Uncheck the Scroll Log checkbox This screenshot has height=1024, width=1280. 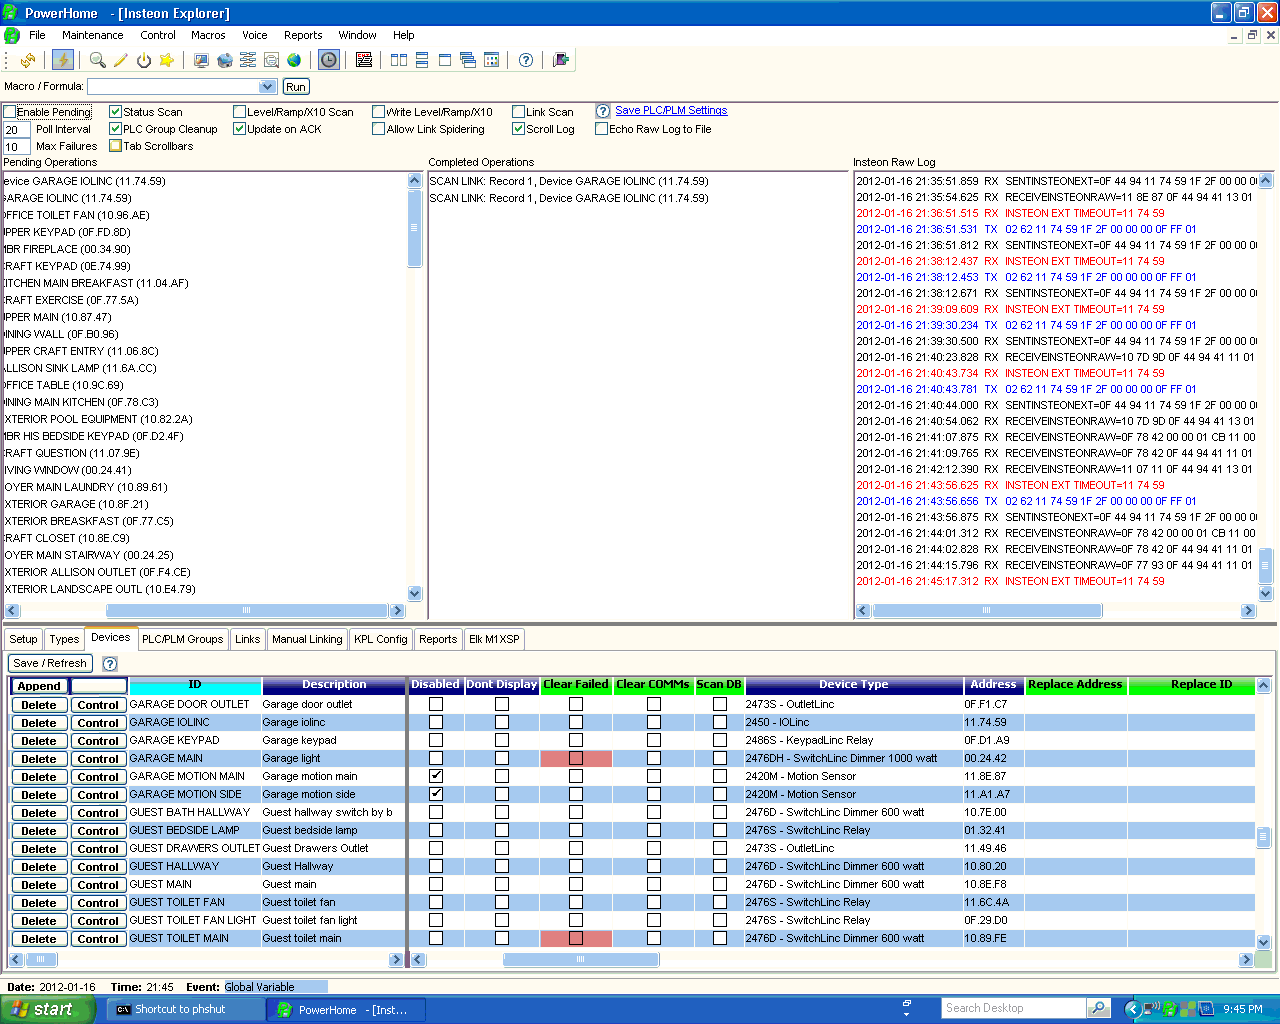pos(518,129)
